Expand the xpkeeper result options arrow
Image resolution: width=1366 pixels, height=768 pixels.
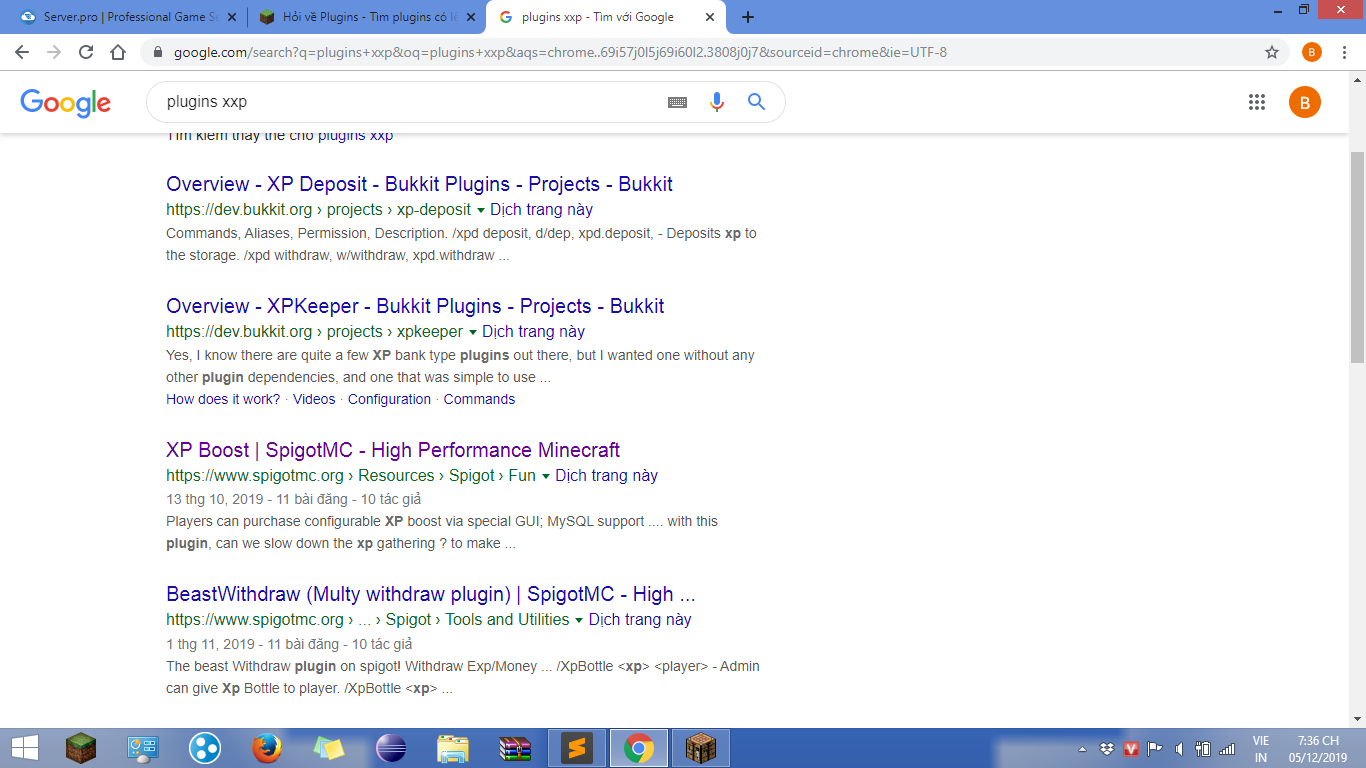[472, 332]
